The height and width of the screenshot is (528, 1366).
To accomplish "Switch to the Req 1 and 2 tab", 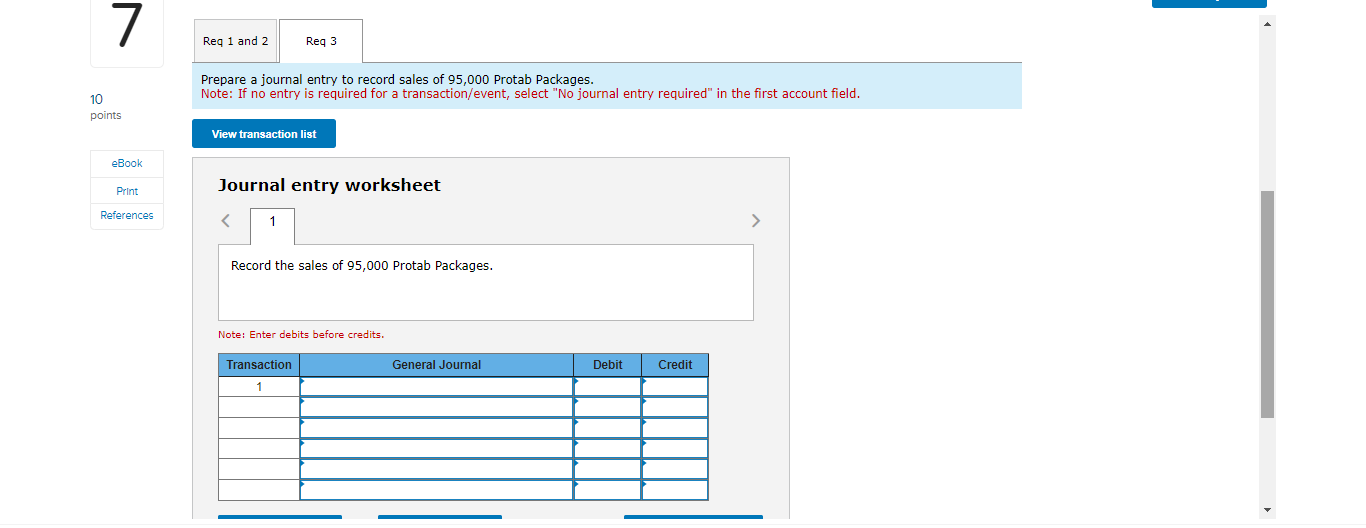I will 235,41.
